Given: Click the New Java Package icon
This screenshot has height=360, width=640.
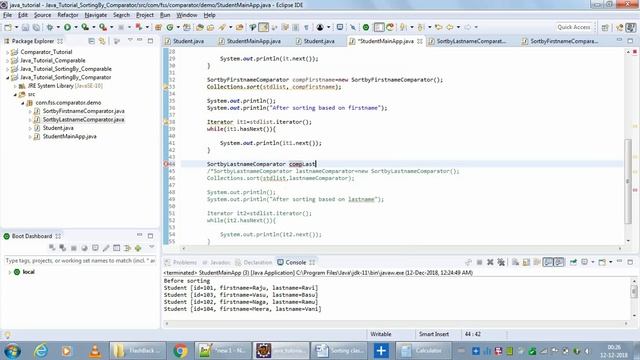Looking at the screenshot, I should pos(158,27).
